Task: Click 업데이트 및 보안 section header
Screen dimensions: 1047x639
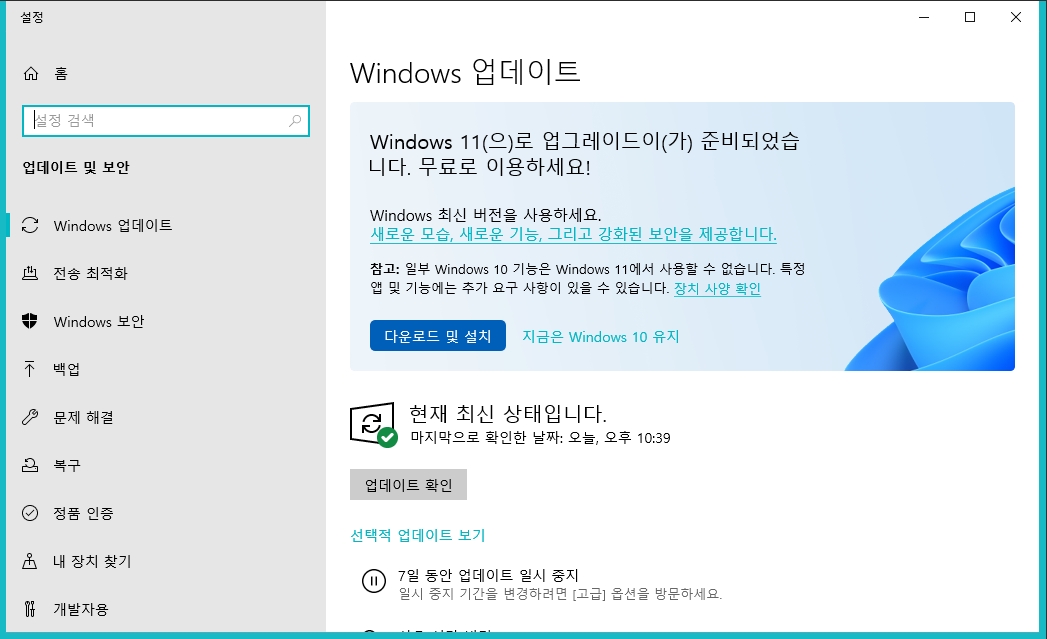Action: click(x=76, y=168)
